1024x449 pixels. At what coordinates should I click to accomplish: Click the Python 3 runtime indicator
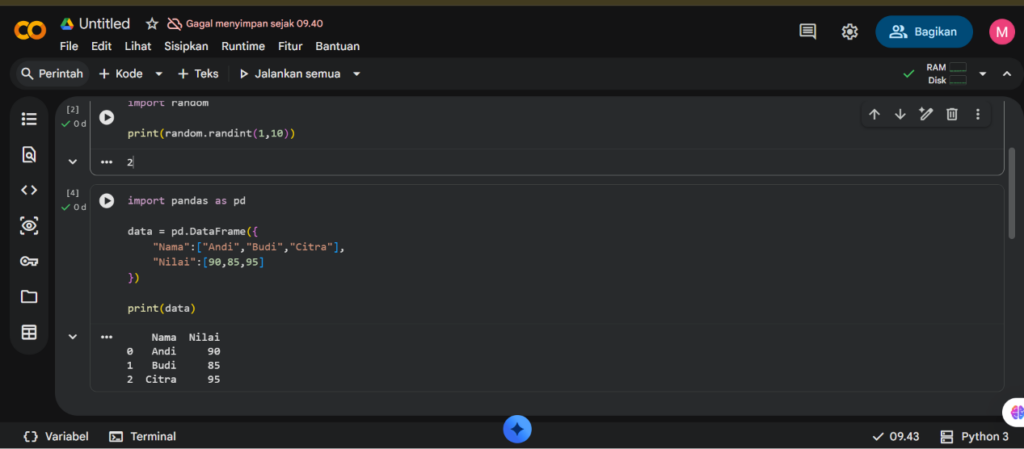(974, 437)
